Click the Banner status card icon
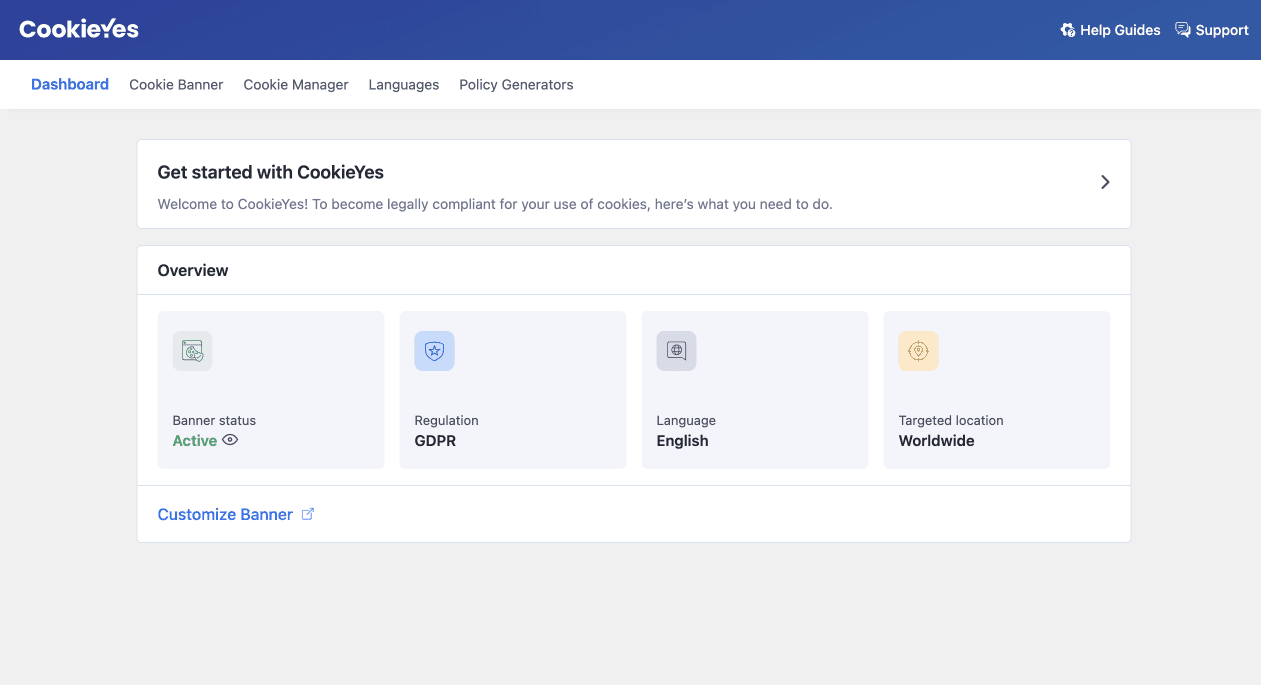1261x685 pixels. pos(192,351)
